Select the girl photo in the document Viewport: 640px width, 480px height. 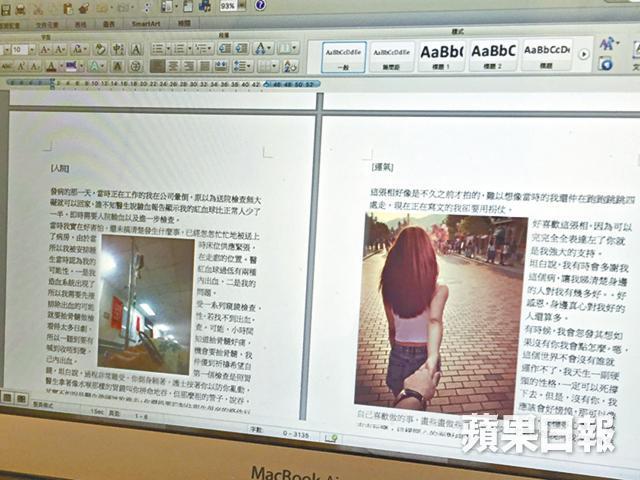click(440, 313)
